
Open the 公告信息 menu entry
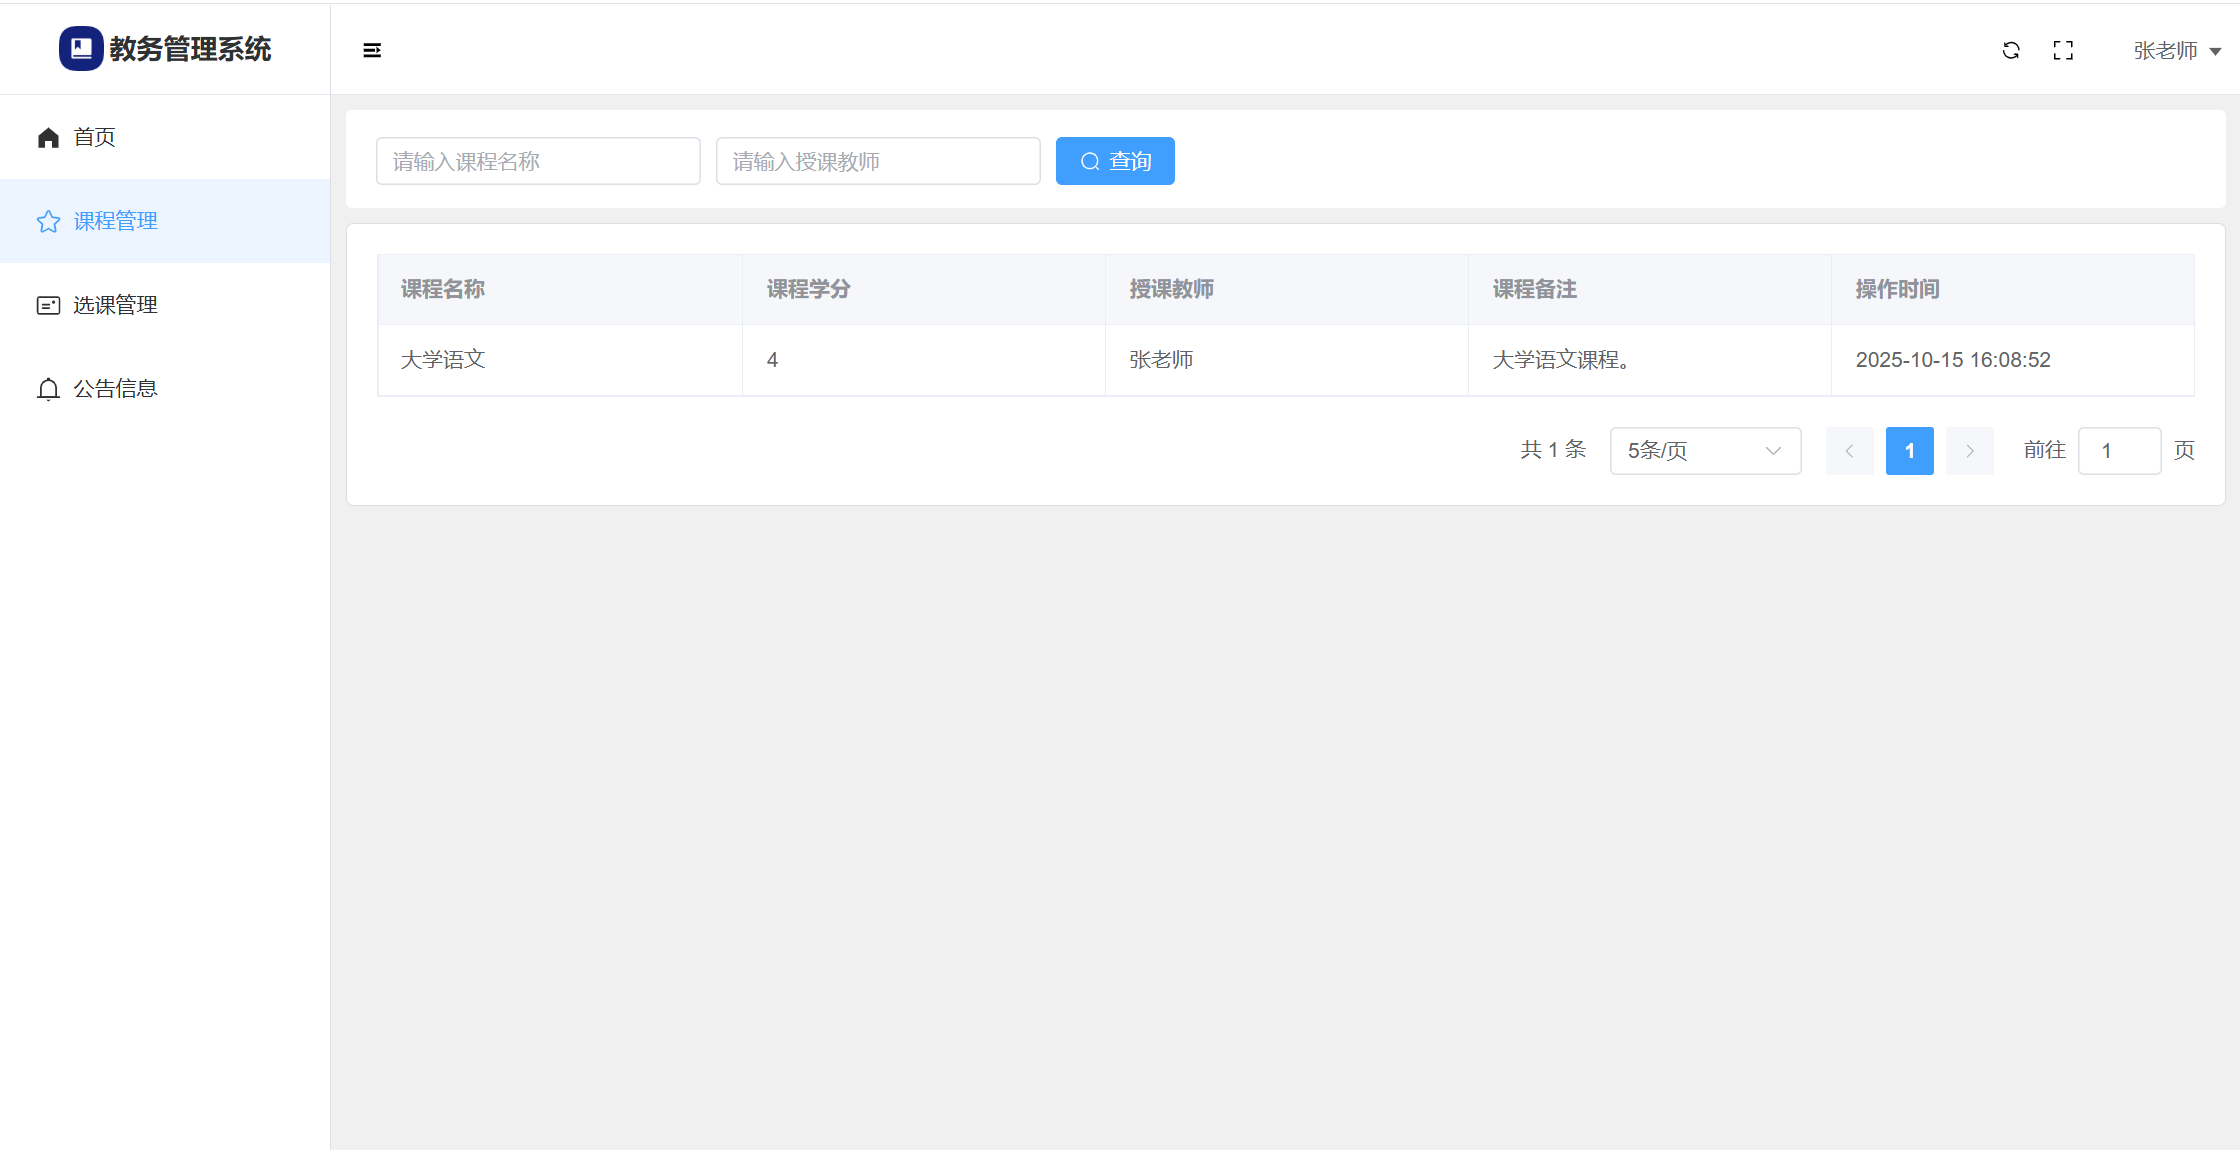(115, 389)
